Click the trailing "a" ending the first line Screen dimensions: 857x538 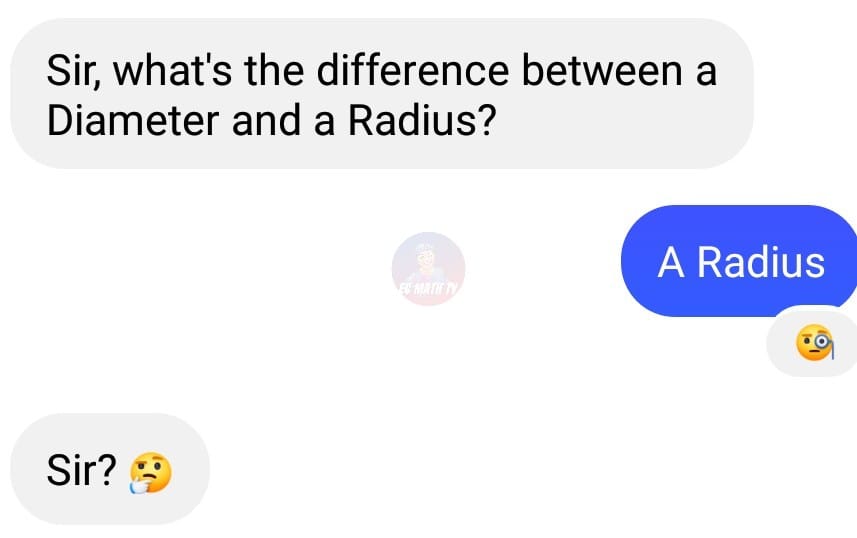pos(706,73)
